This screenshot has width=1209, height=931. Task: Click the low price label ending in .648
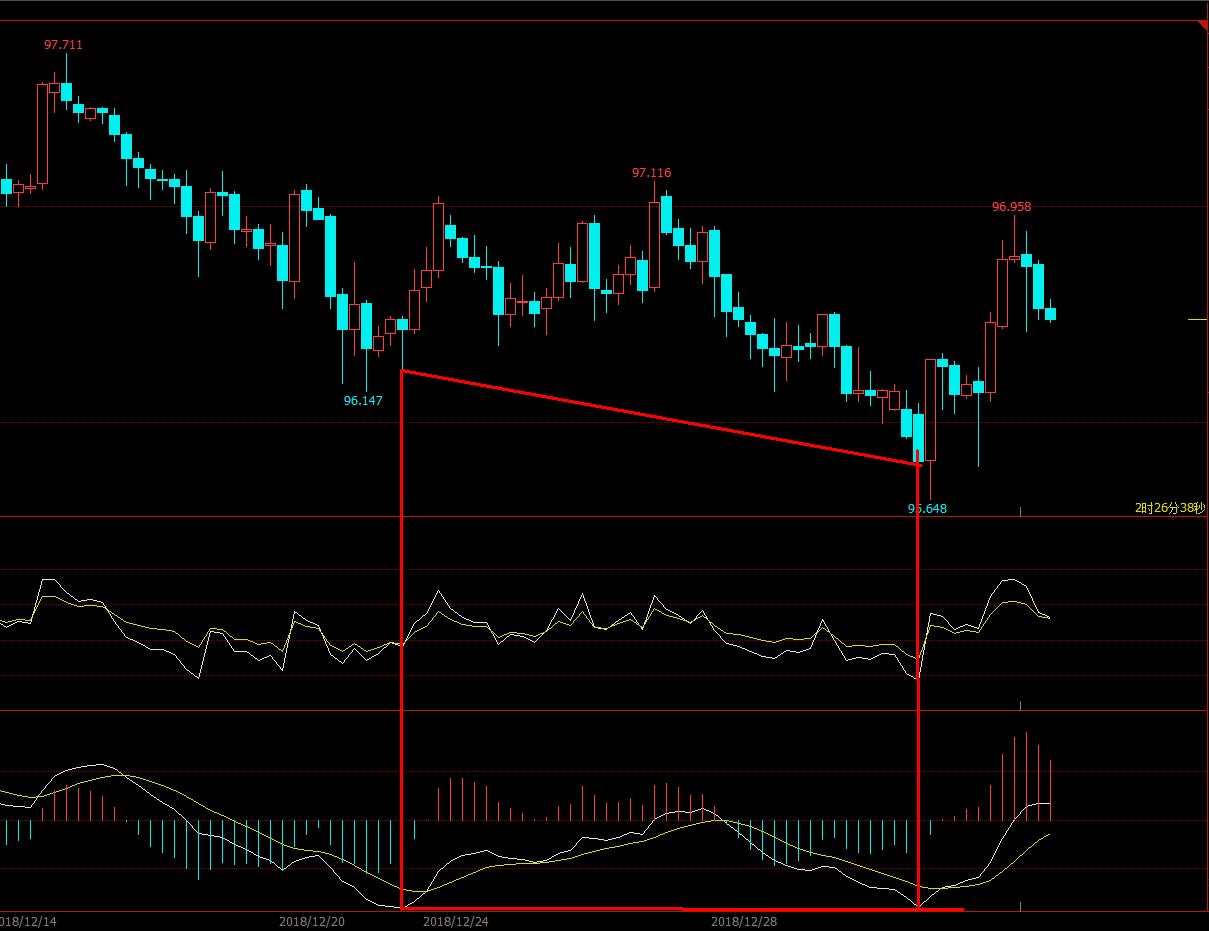[927, 508]
